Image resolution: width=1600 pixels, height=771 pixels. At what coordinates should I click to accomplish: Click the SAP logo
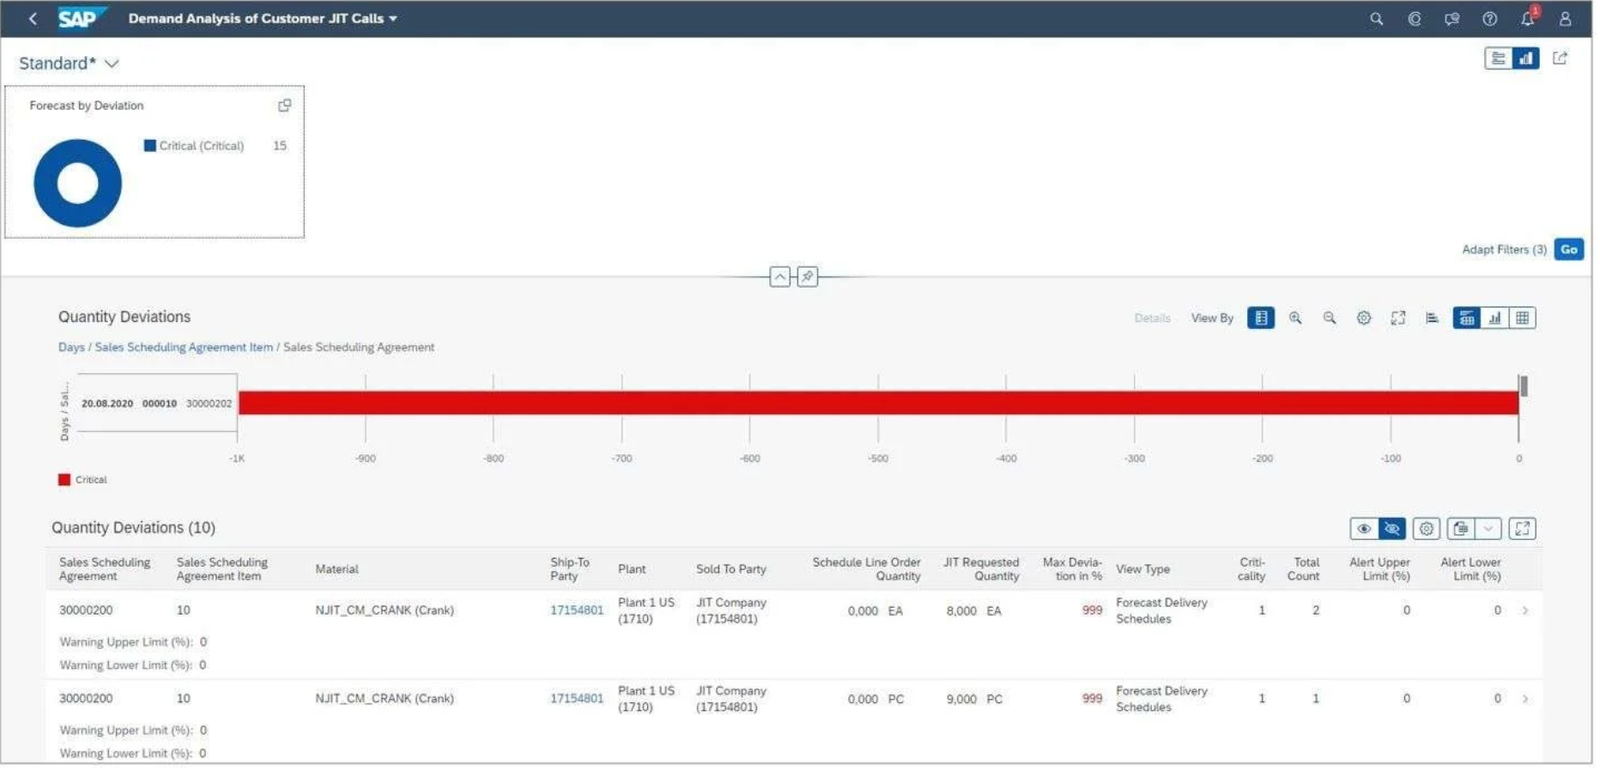pyautogui.click(x=80, y=18)
